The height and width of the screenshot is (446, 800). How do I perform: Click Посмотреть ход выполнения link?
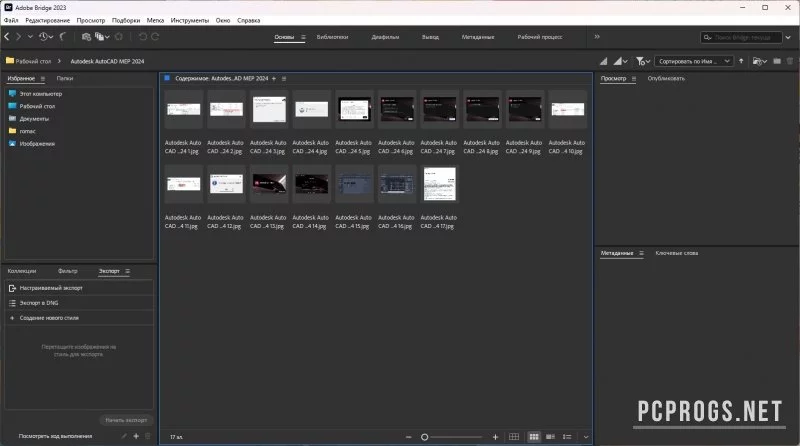(55, 436)
